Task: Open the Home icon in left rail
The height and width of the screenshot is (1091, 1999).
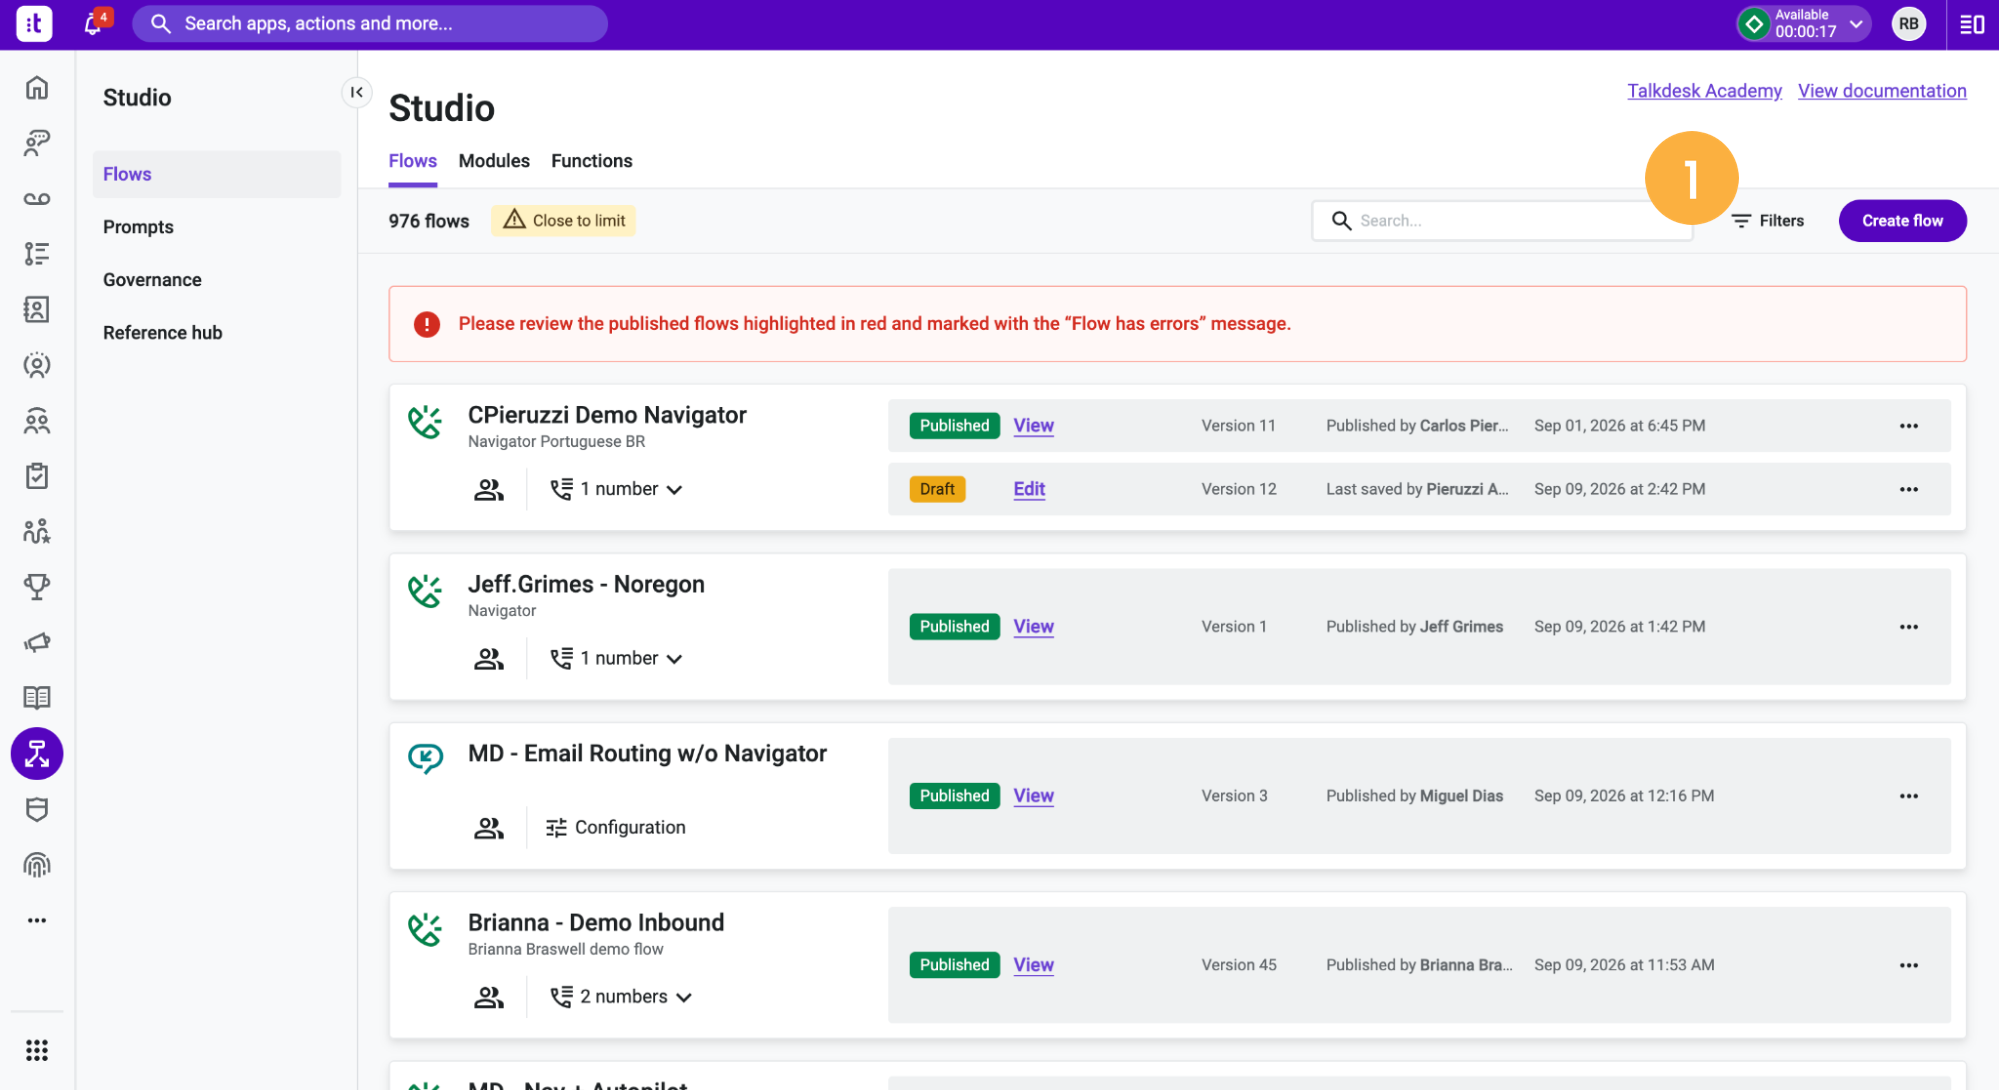Action: (x=37, y=88)
